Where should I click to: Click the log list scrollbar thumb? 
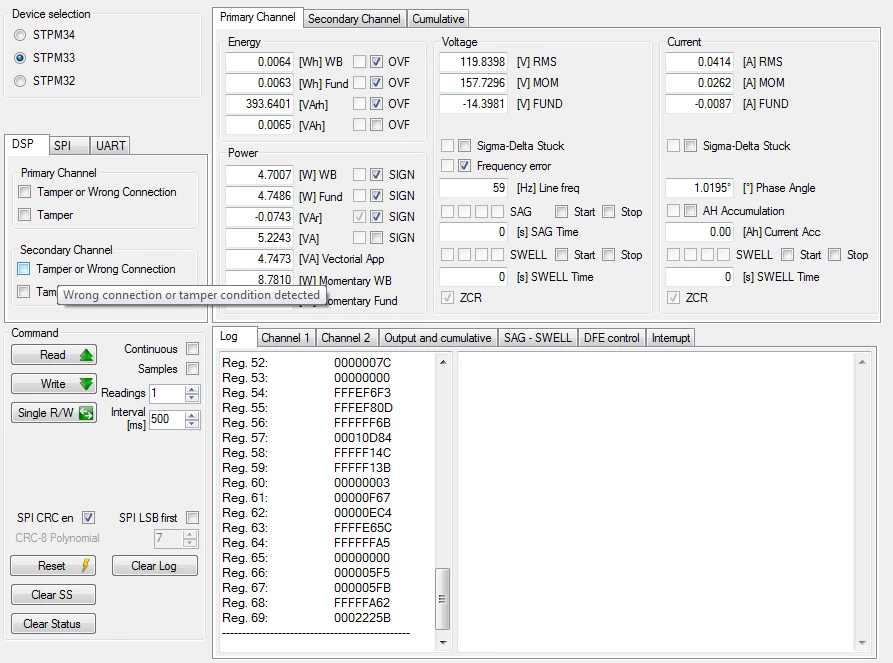tap(443, 598)
